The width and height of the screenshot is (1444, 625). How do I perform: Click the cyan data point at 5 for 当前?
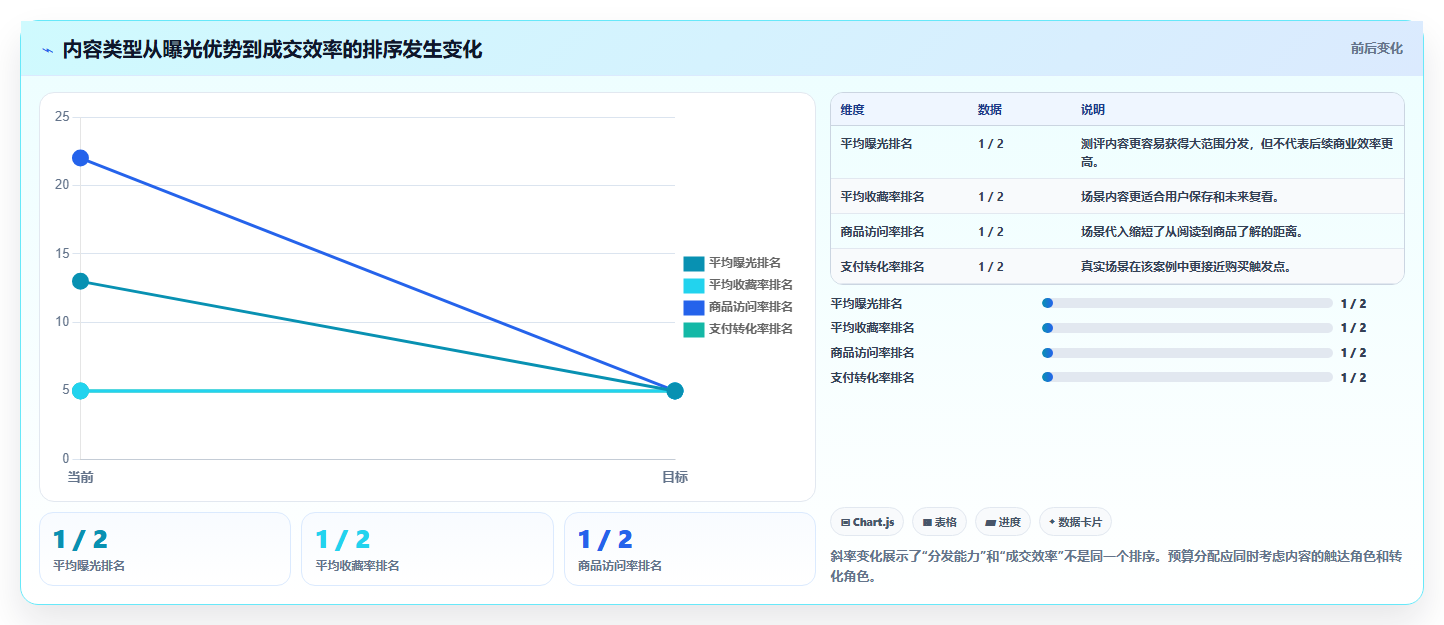tap(80, 390)
